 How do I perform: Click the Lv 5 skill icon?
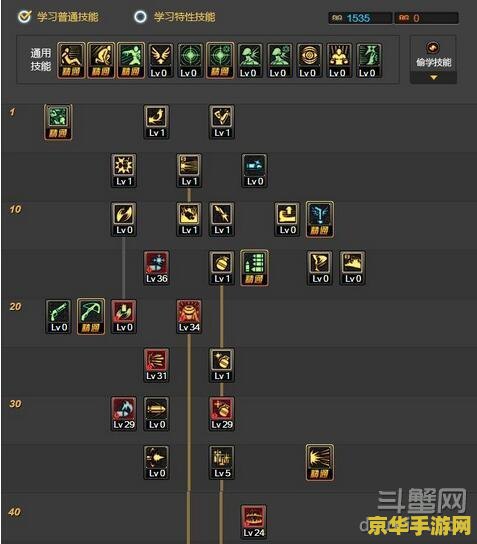222,462
